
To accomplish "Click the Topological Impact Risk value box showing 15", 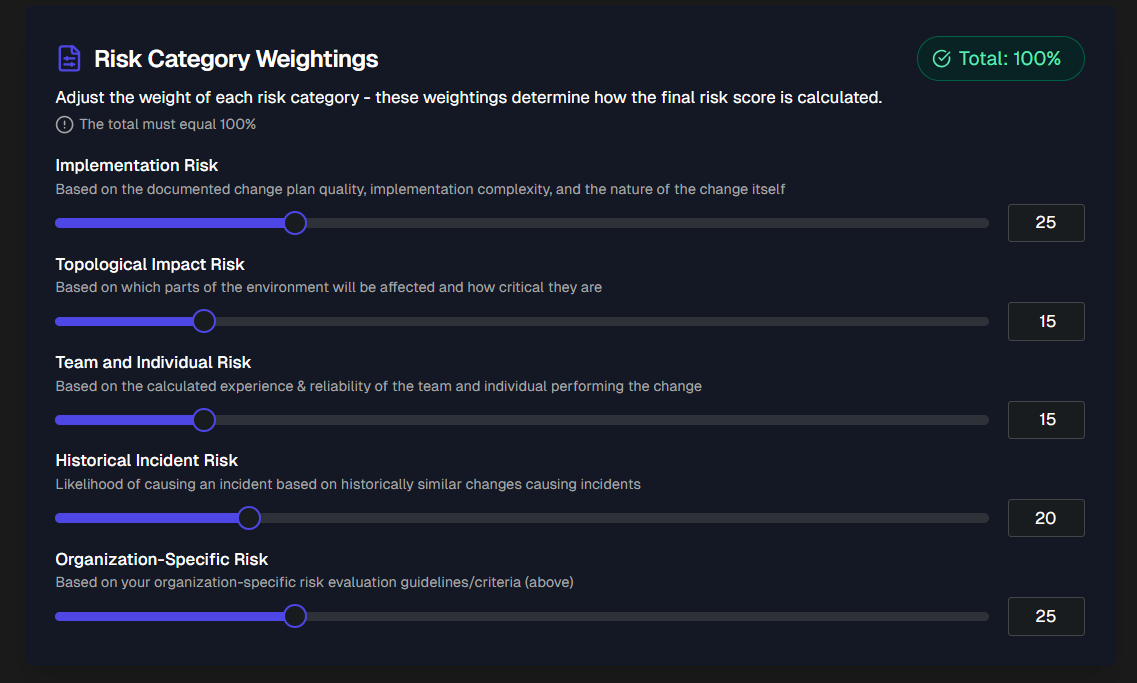I will pos(1046,321).
